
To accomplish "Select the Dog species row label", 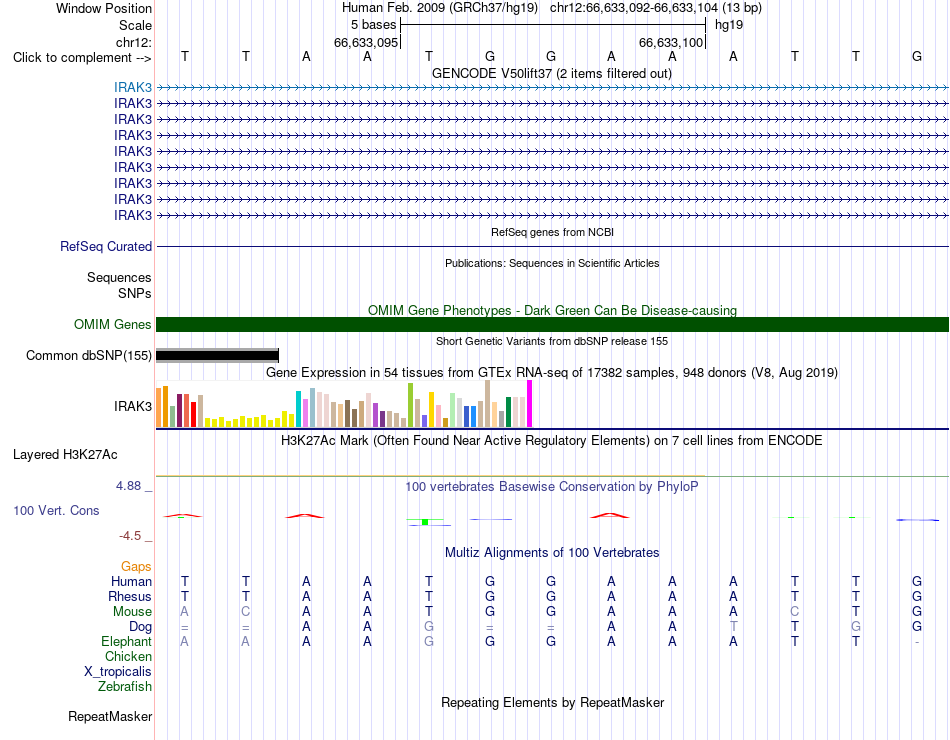I will pos(141,627).
